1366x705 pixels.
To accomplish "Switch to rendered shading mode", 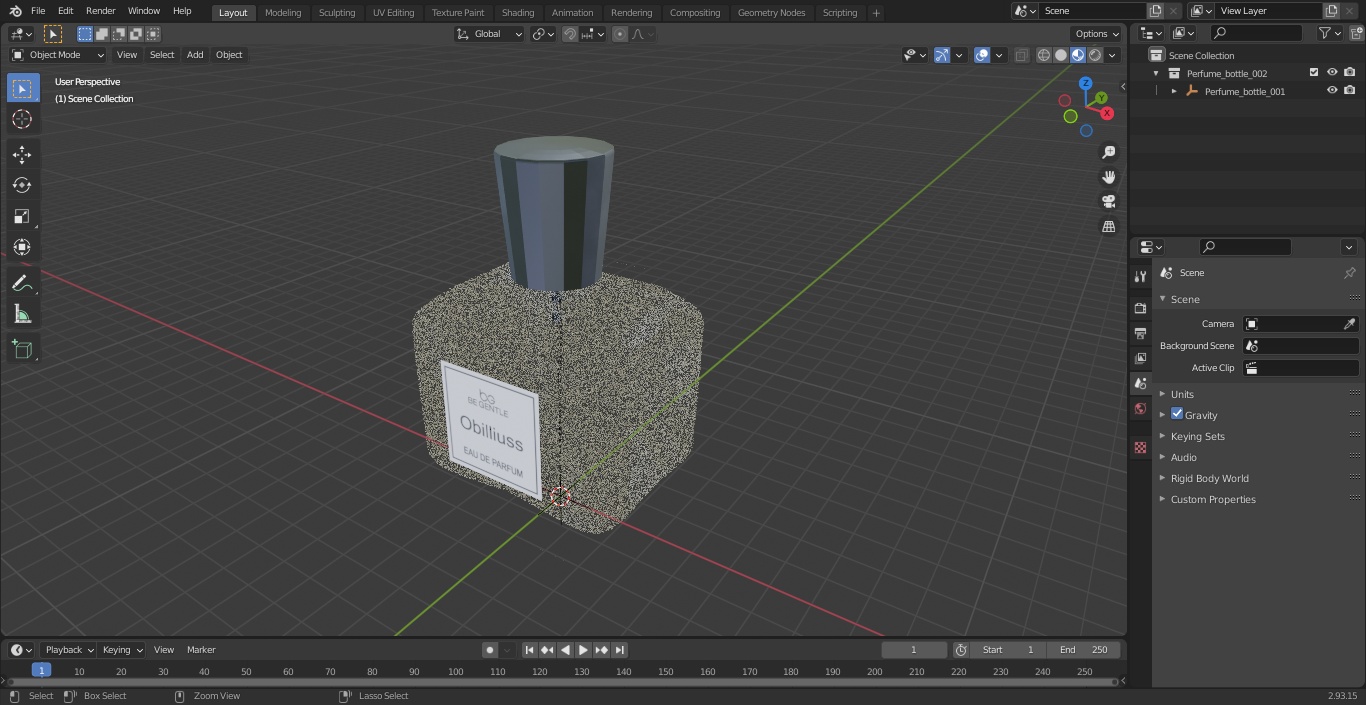I will (1095, 55).
